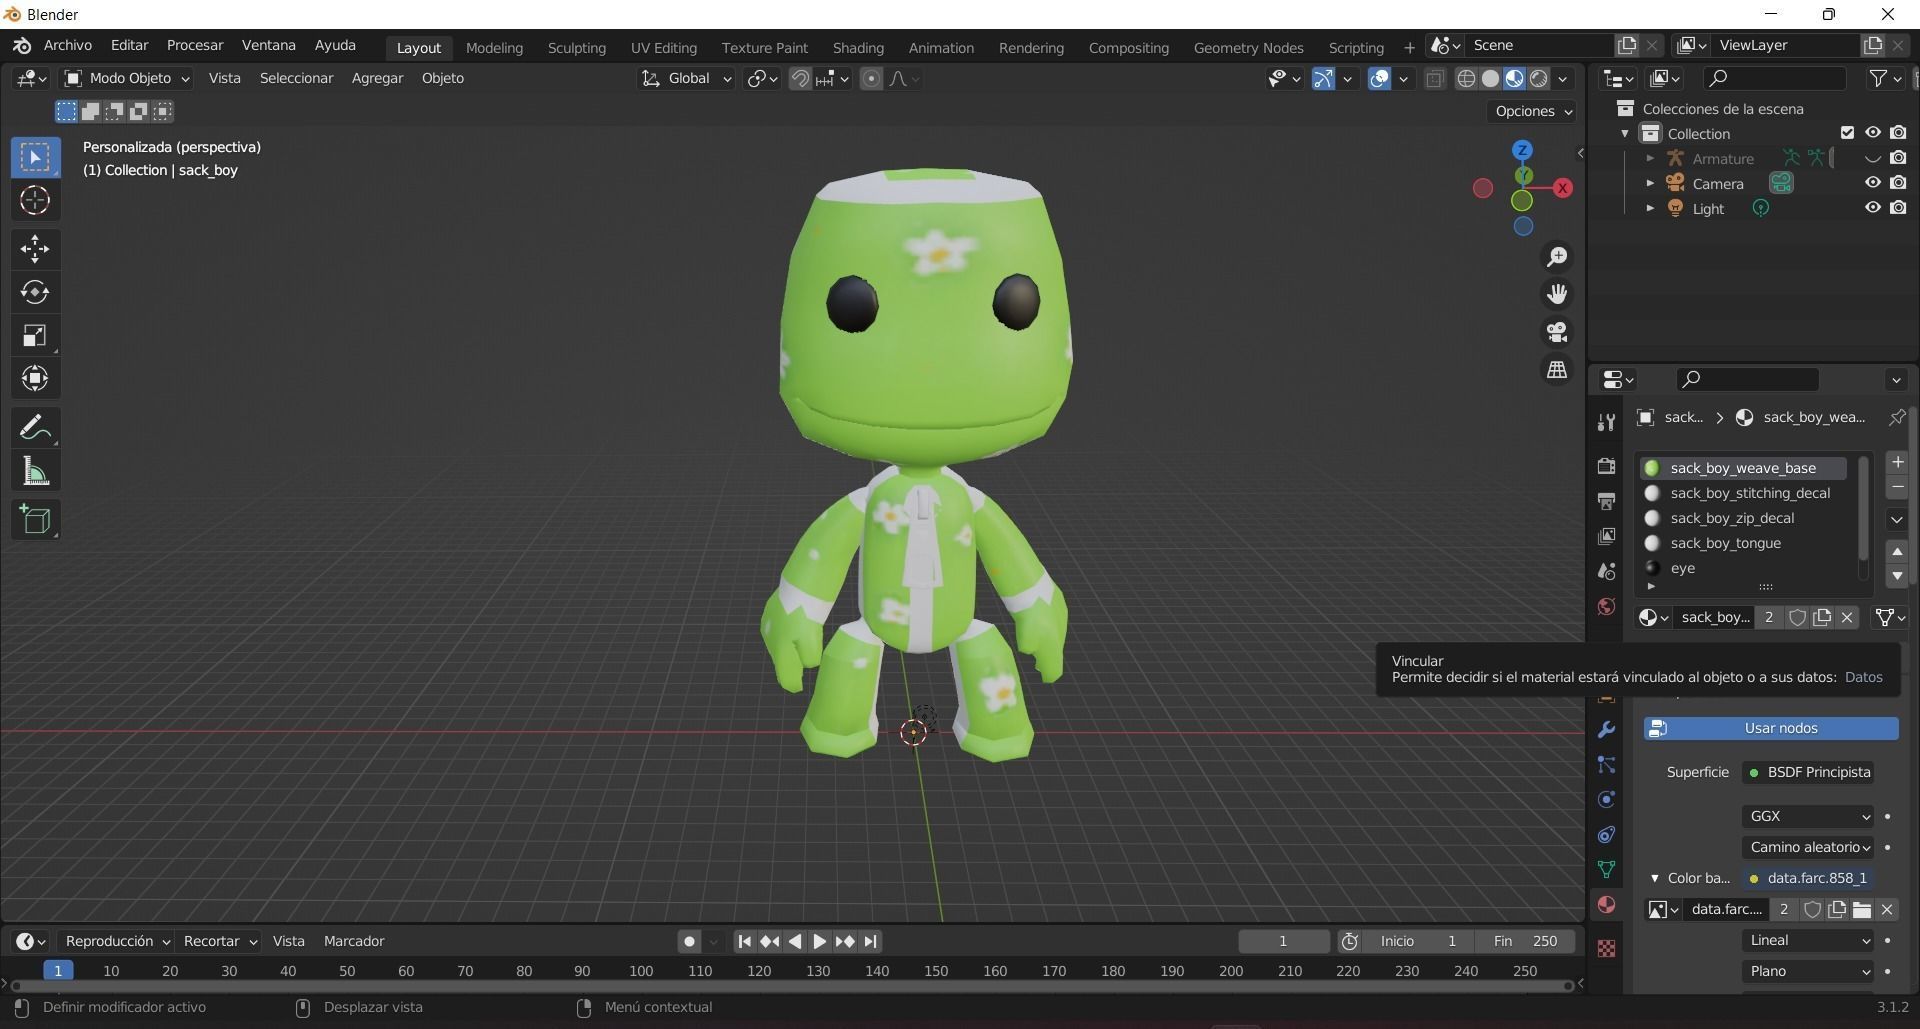
Task: Choose the Measure tool
Action: coord(35,471)
